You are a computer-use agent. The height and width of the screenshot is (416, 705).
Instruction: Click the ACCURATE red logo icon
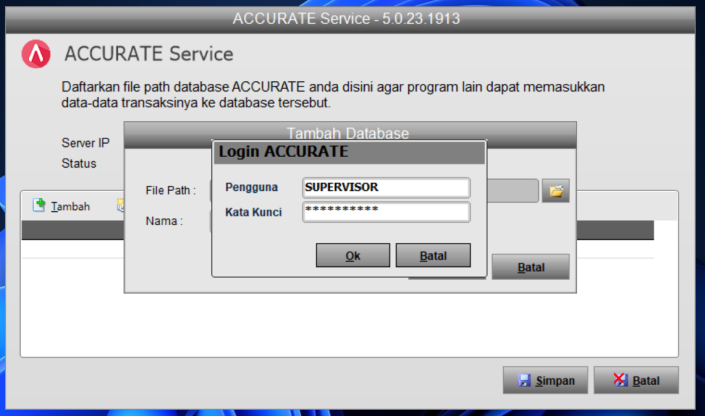(36, 54)
